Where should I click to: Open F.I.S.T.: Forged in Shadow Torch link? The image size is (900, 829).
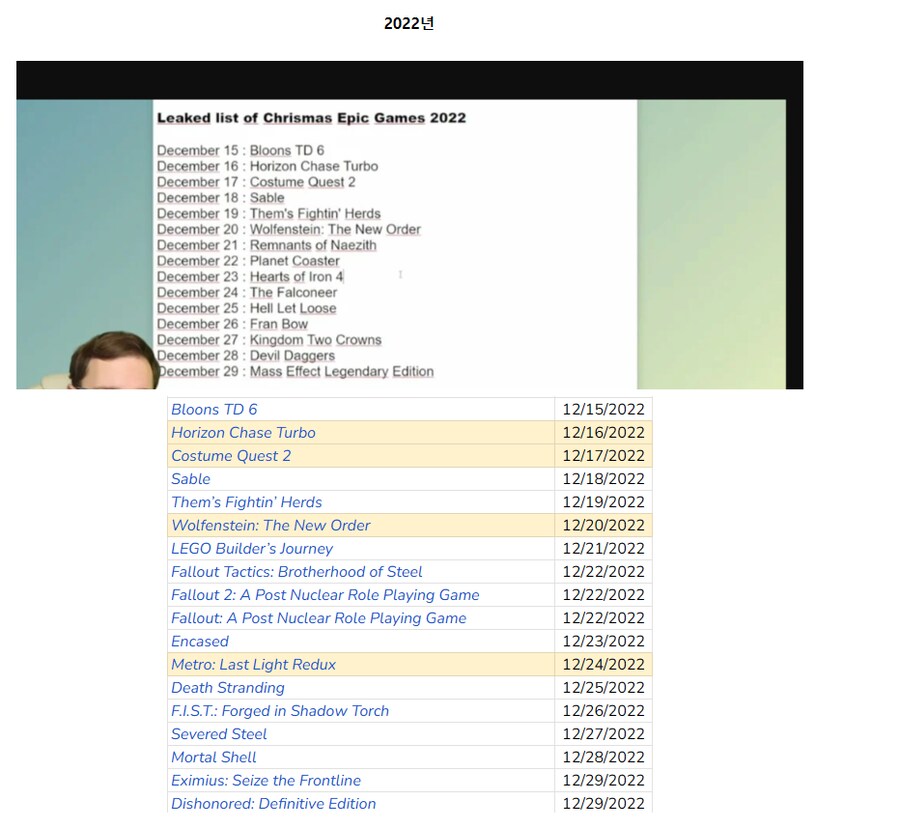pos(280,710)
